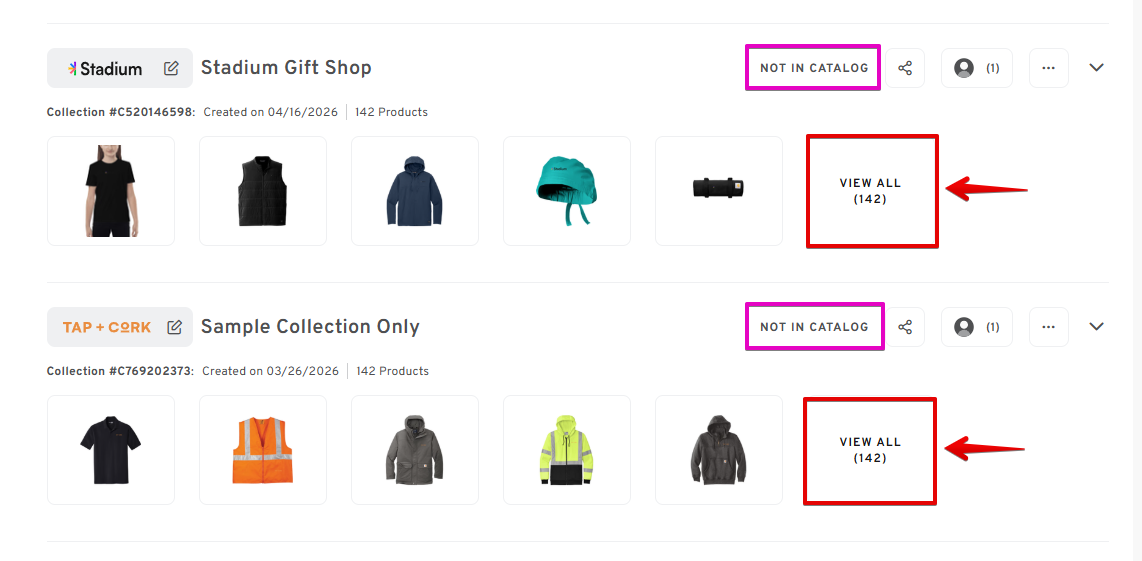The width and height of the screenshot is (1142, 561).
Task: Select the orange safety vest product thumbnail
Action: click(263, 450)
